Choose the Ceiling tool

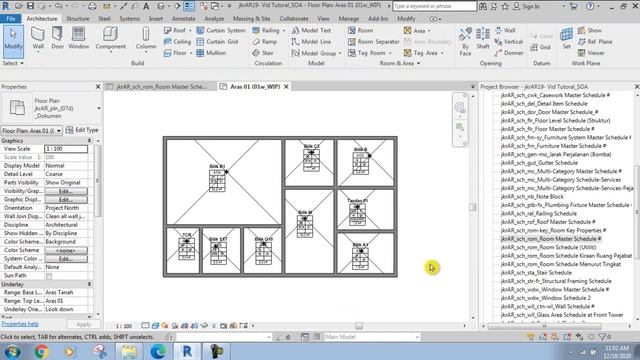[x=177, y=42]
